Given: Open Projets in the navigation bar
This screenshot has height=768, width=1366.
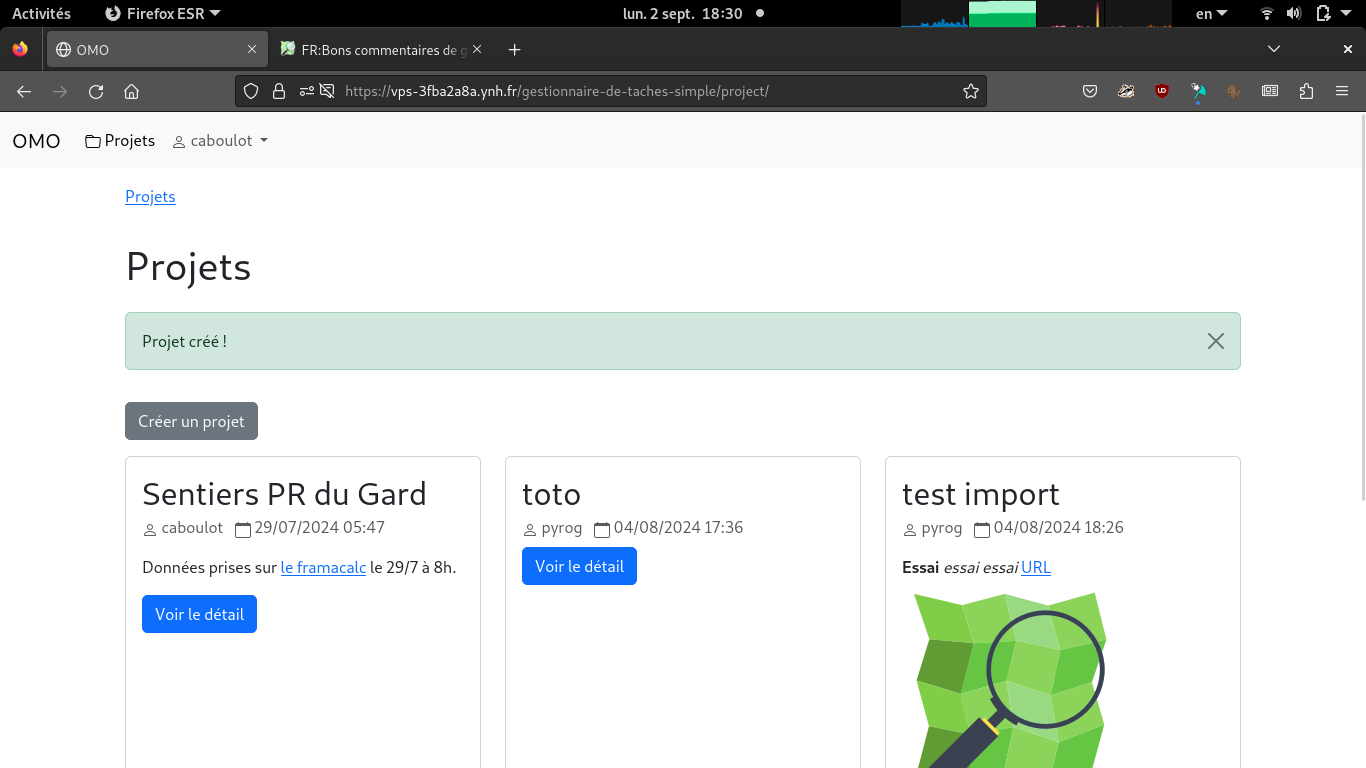Looking at the screenshot, I should point(120,141).
